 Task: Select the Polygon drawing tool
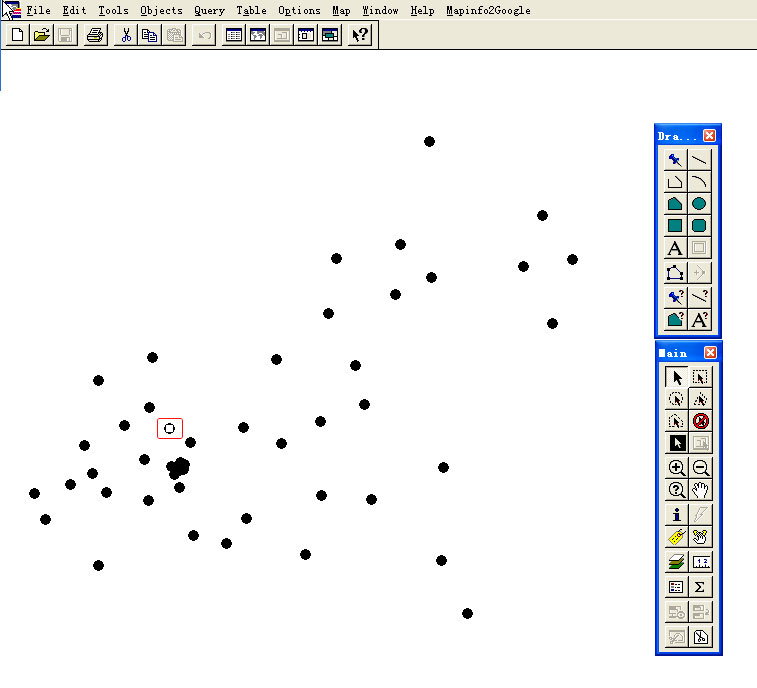click(675, 204)
